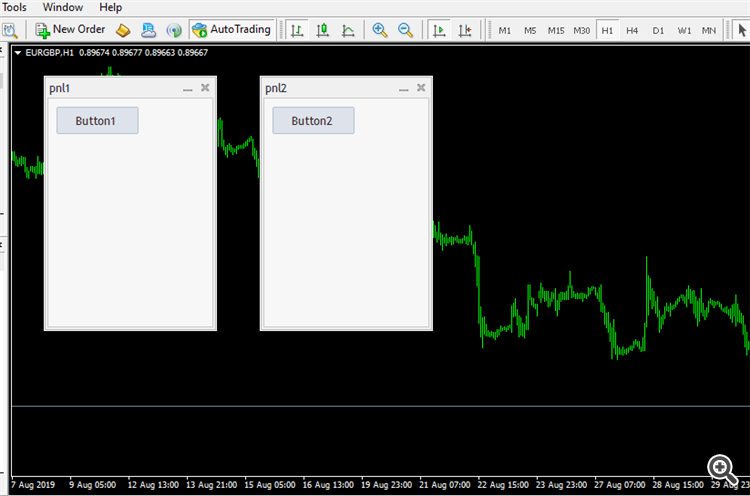Screen dimensions: 750x496
Task: Select the M15 timeframe
Action: 556,31
